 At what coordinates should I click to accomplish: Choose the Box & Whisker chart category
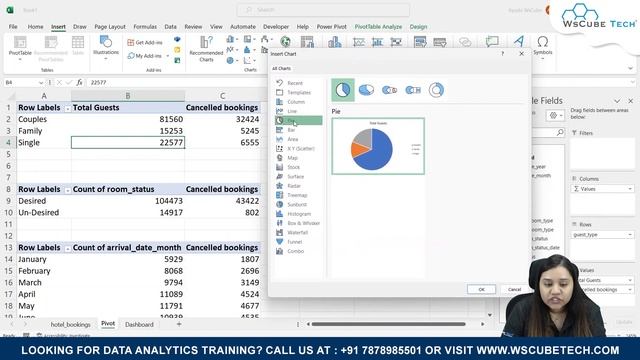(x=303, y=224)
